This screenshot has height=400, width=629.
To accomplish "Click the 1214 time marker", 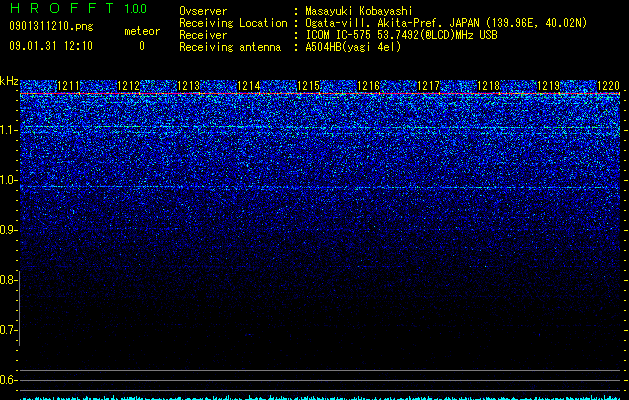I will point(249,86).
